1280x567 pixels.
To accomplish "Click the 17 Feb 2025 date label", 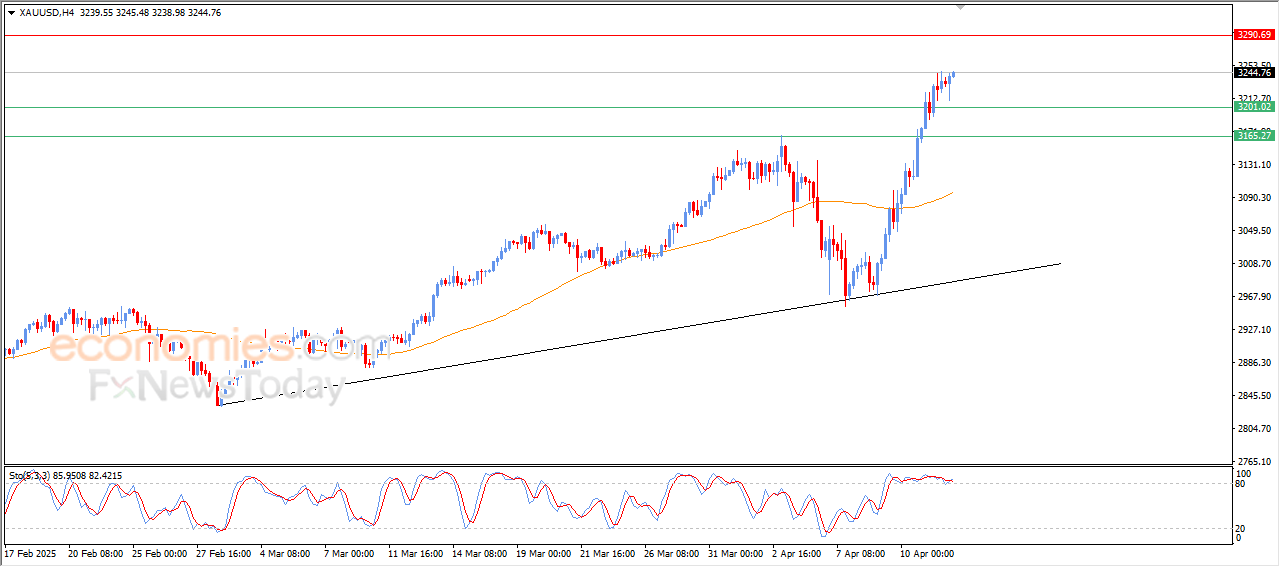I will pyautogui.click(x=29, y=553).
